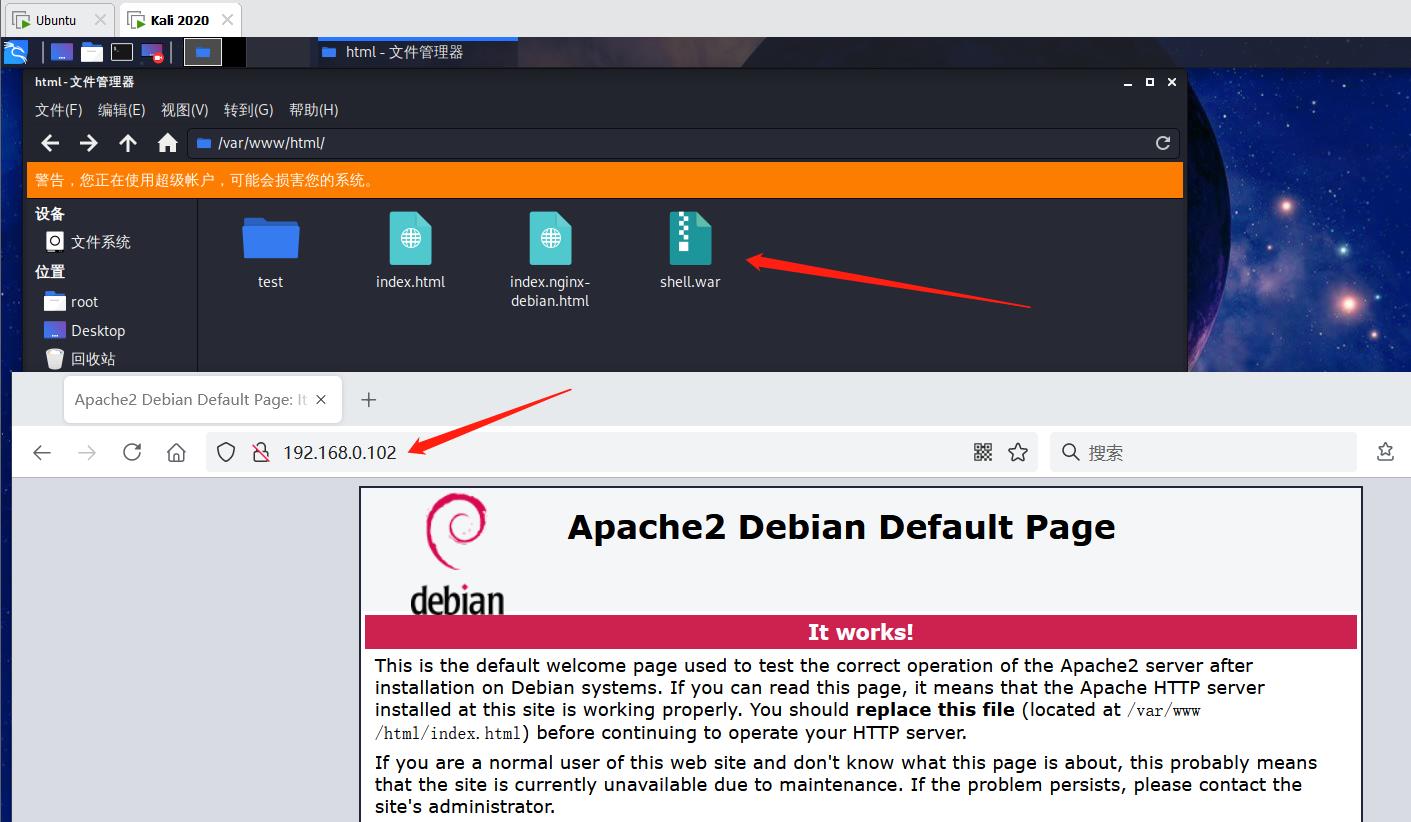Open the screen recorder panel icon

click(x=152, y=52)
